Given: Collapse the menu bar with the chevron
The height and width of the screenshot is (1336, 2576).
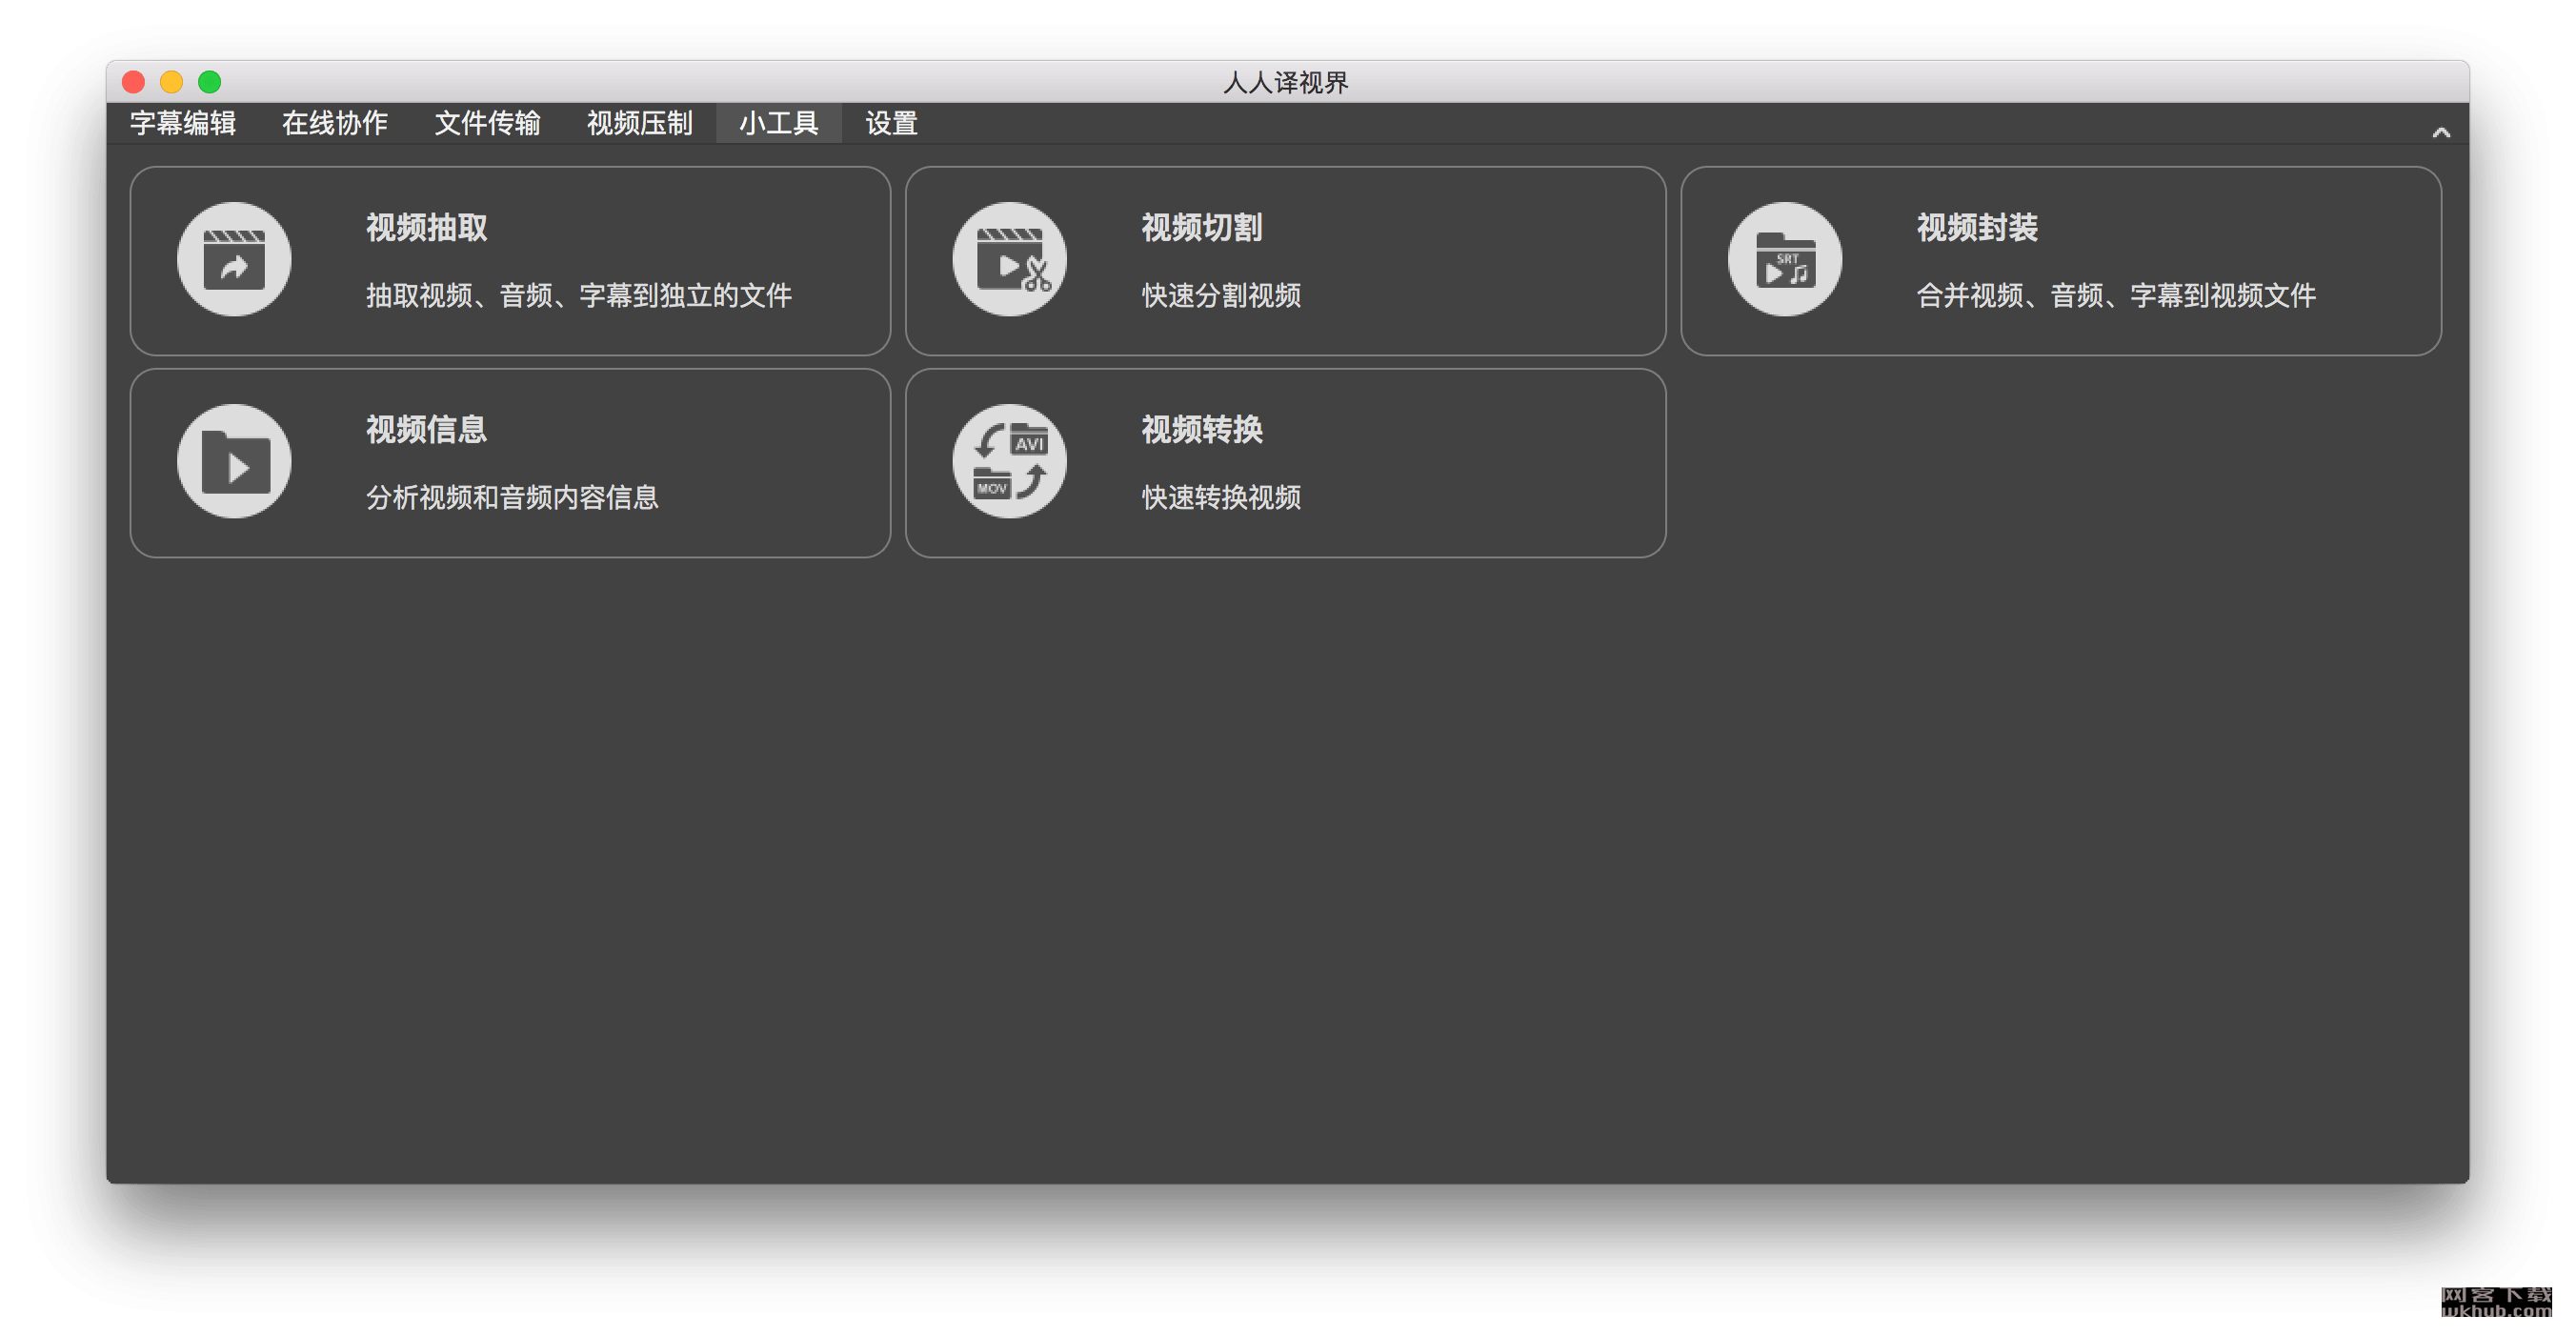Looking at the screenshot, I should tap(2441, 132).
